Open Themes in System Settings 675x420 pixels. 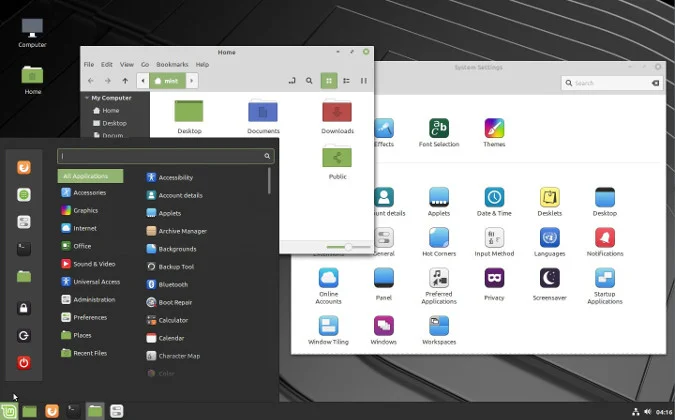tap(494, 131)
